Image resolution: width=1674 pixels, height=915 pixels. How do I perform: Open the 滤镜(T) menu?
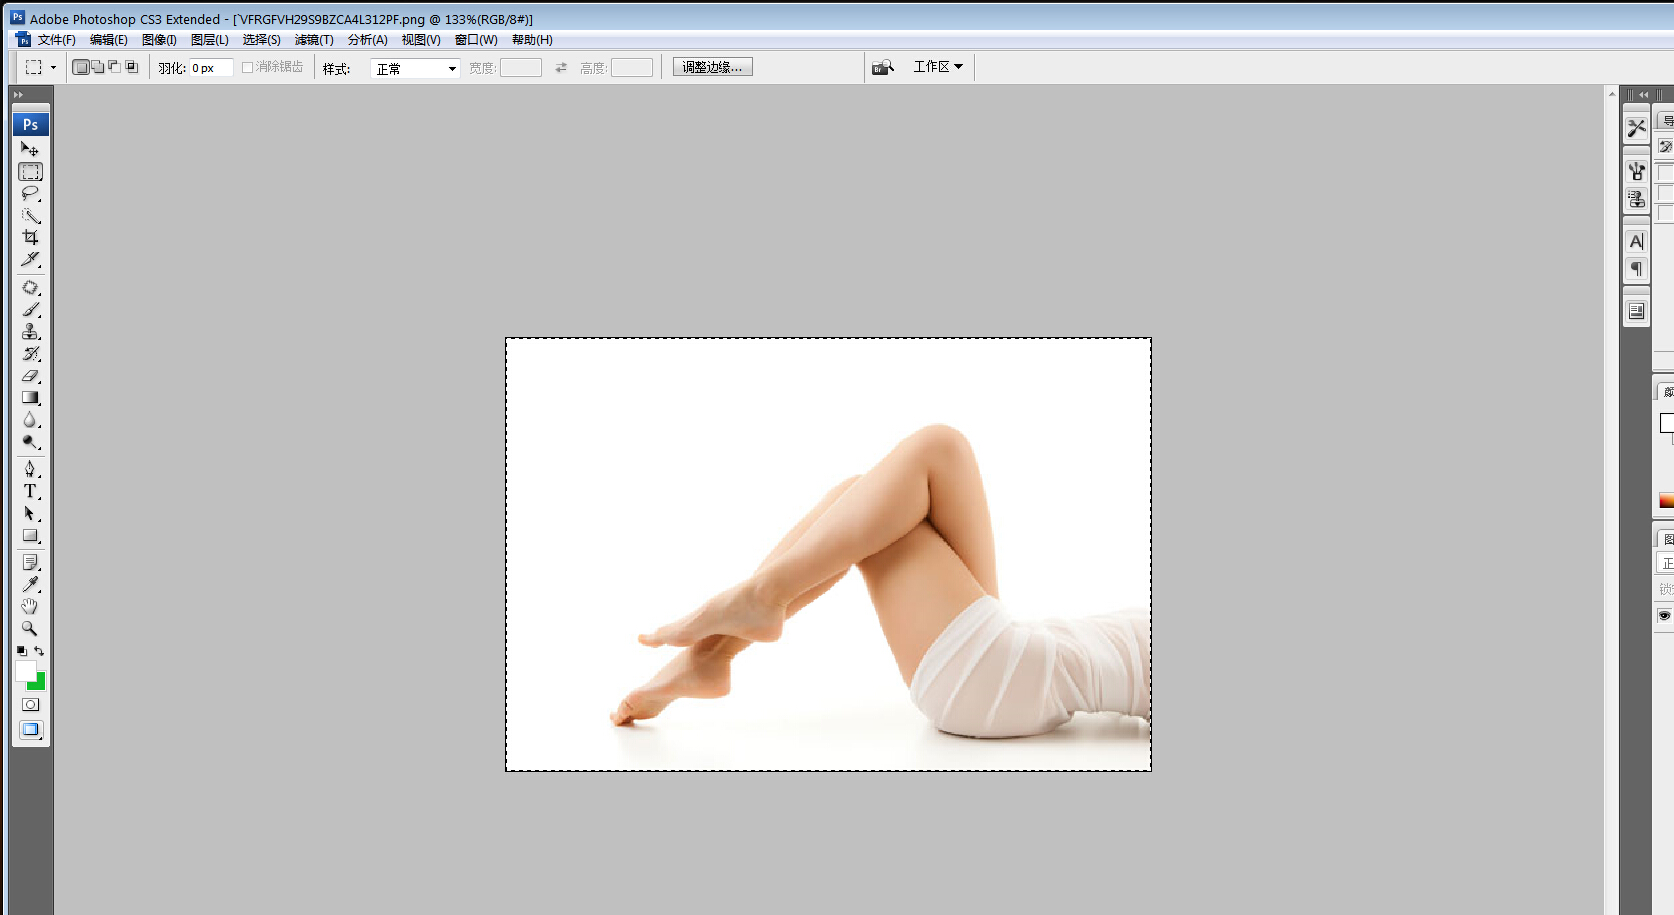point(314,40)
